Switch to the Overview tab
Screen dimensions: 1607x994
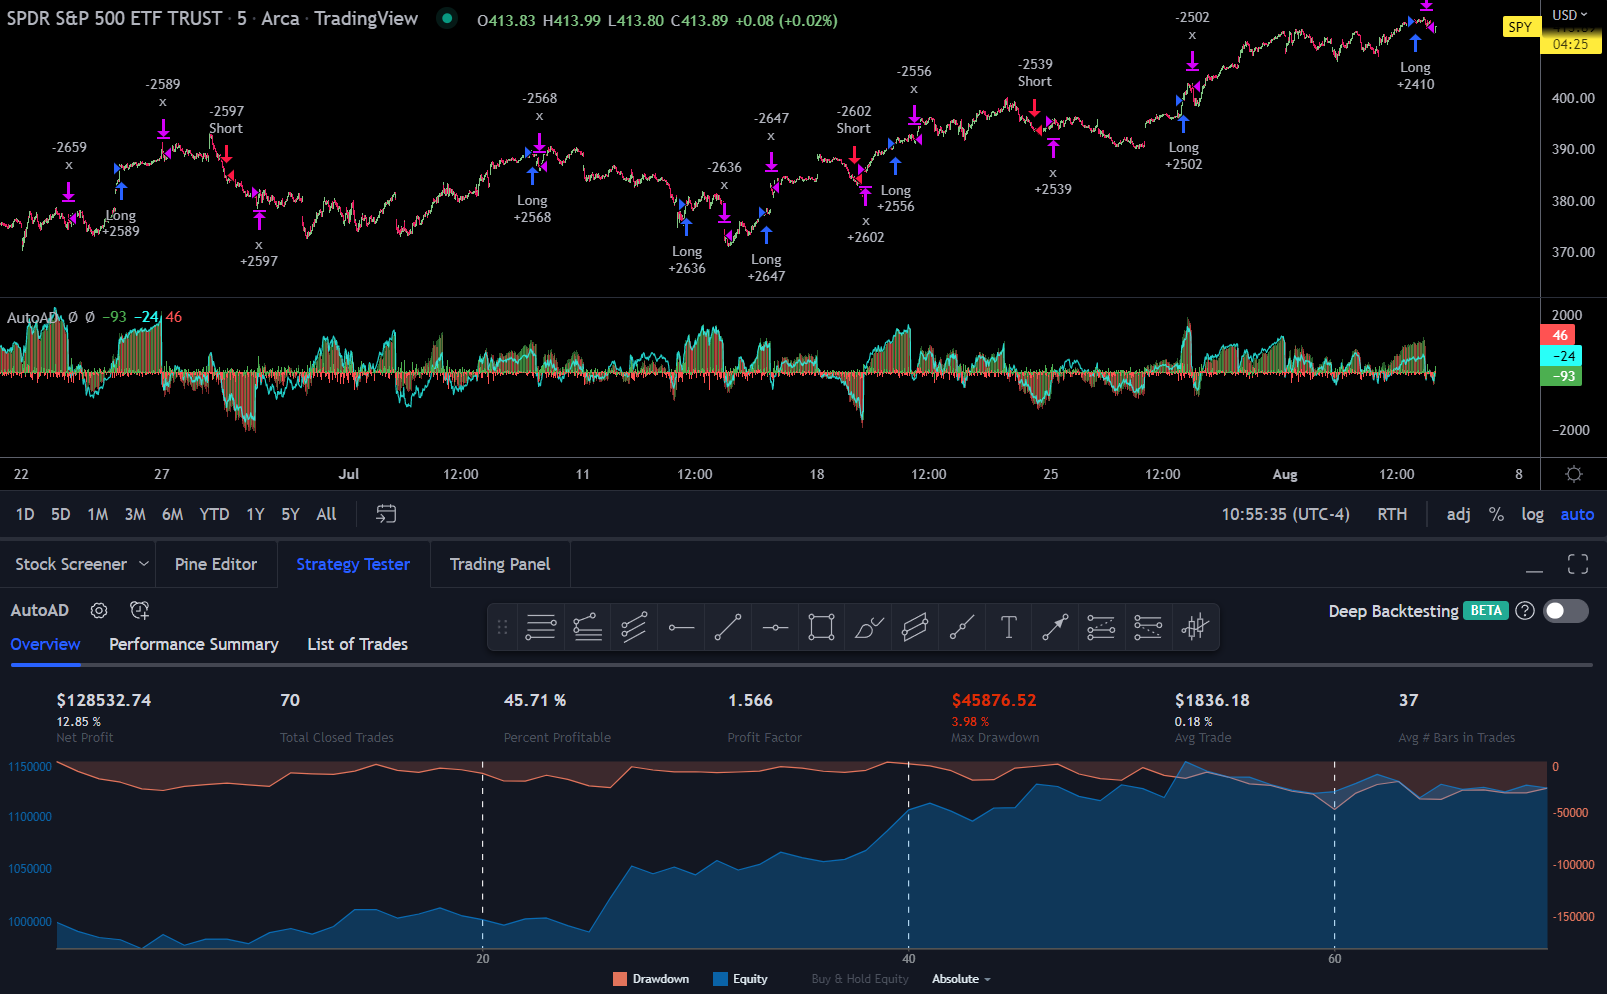(x=45, y=644)
